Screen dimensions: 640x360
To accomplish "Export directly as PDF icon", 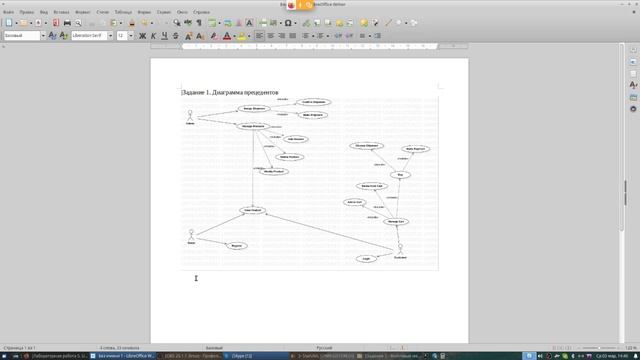I will click(x=56, y=23).
